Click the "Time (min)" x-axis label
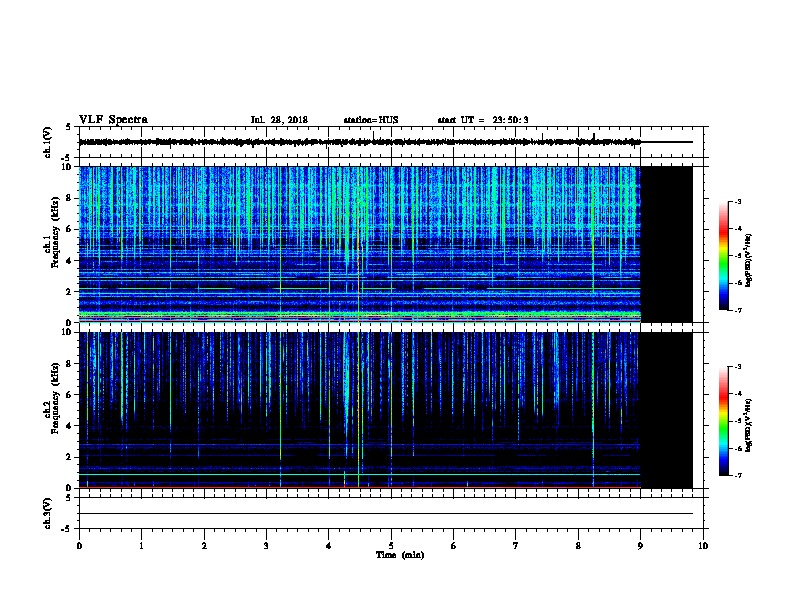 (400, 555)
